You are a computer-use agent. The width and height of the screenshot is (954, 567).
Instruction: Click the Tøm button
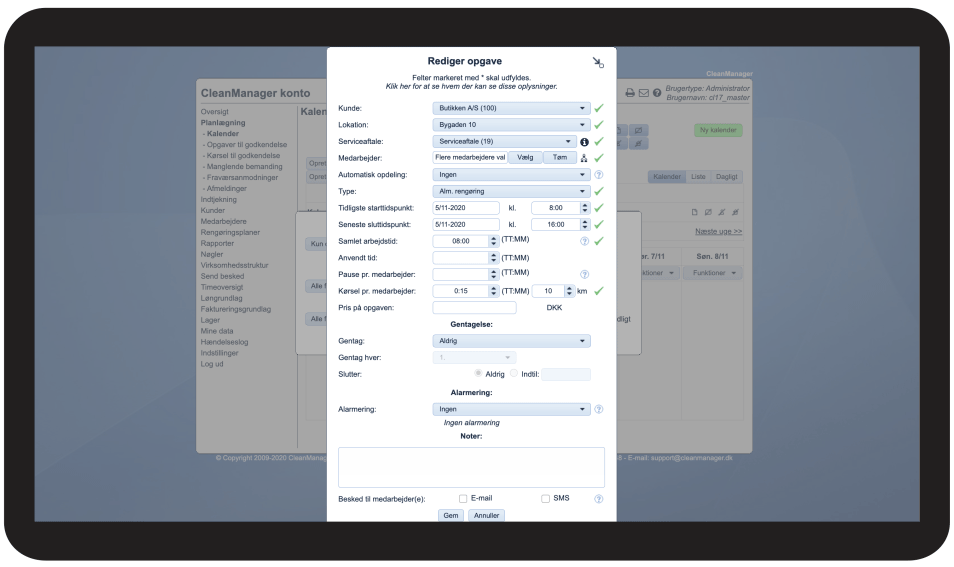[x=560, y=158]
